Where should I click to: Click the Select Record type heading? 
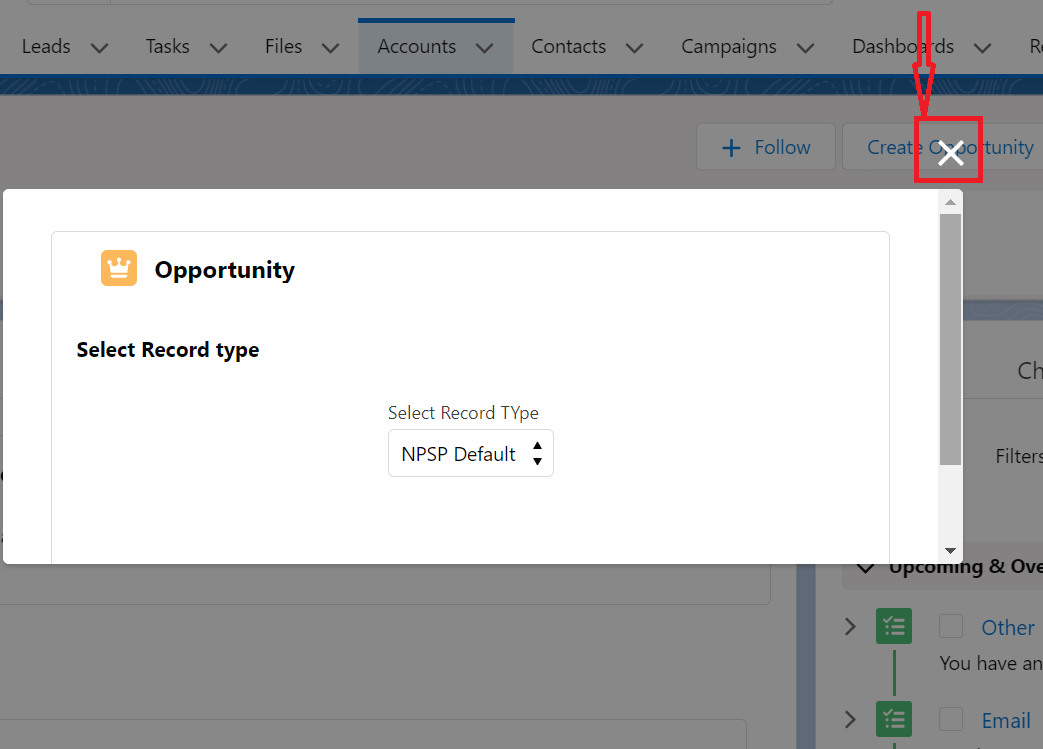coord(168,350)
